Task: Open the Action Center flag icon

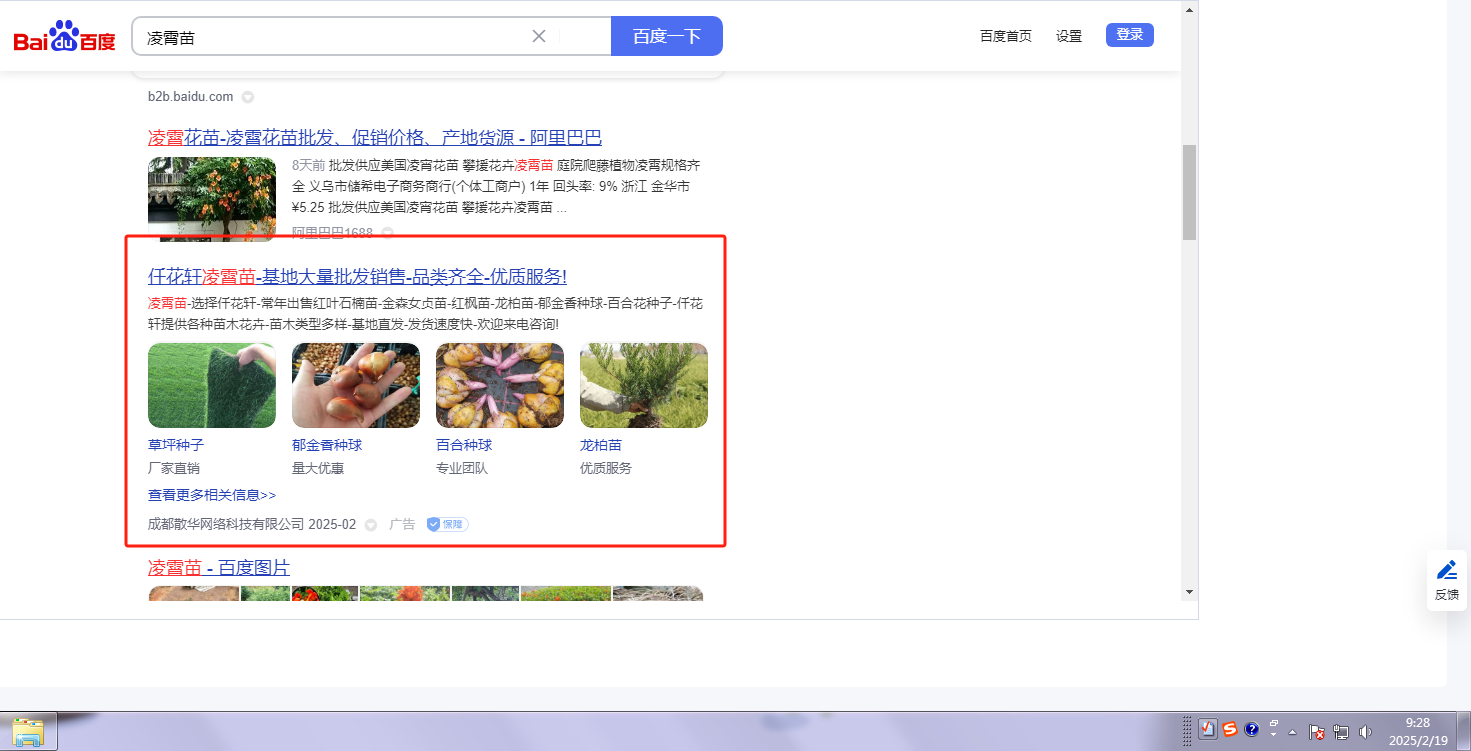Action: tap(1318, 732)
